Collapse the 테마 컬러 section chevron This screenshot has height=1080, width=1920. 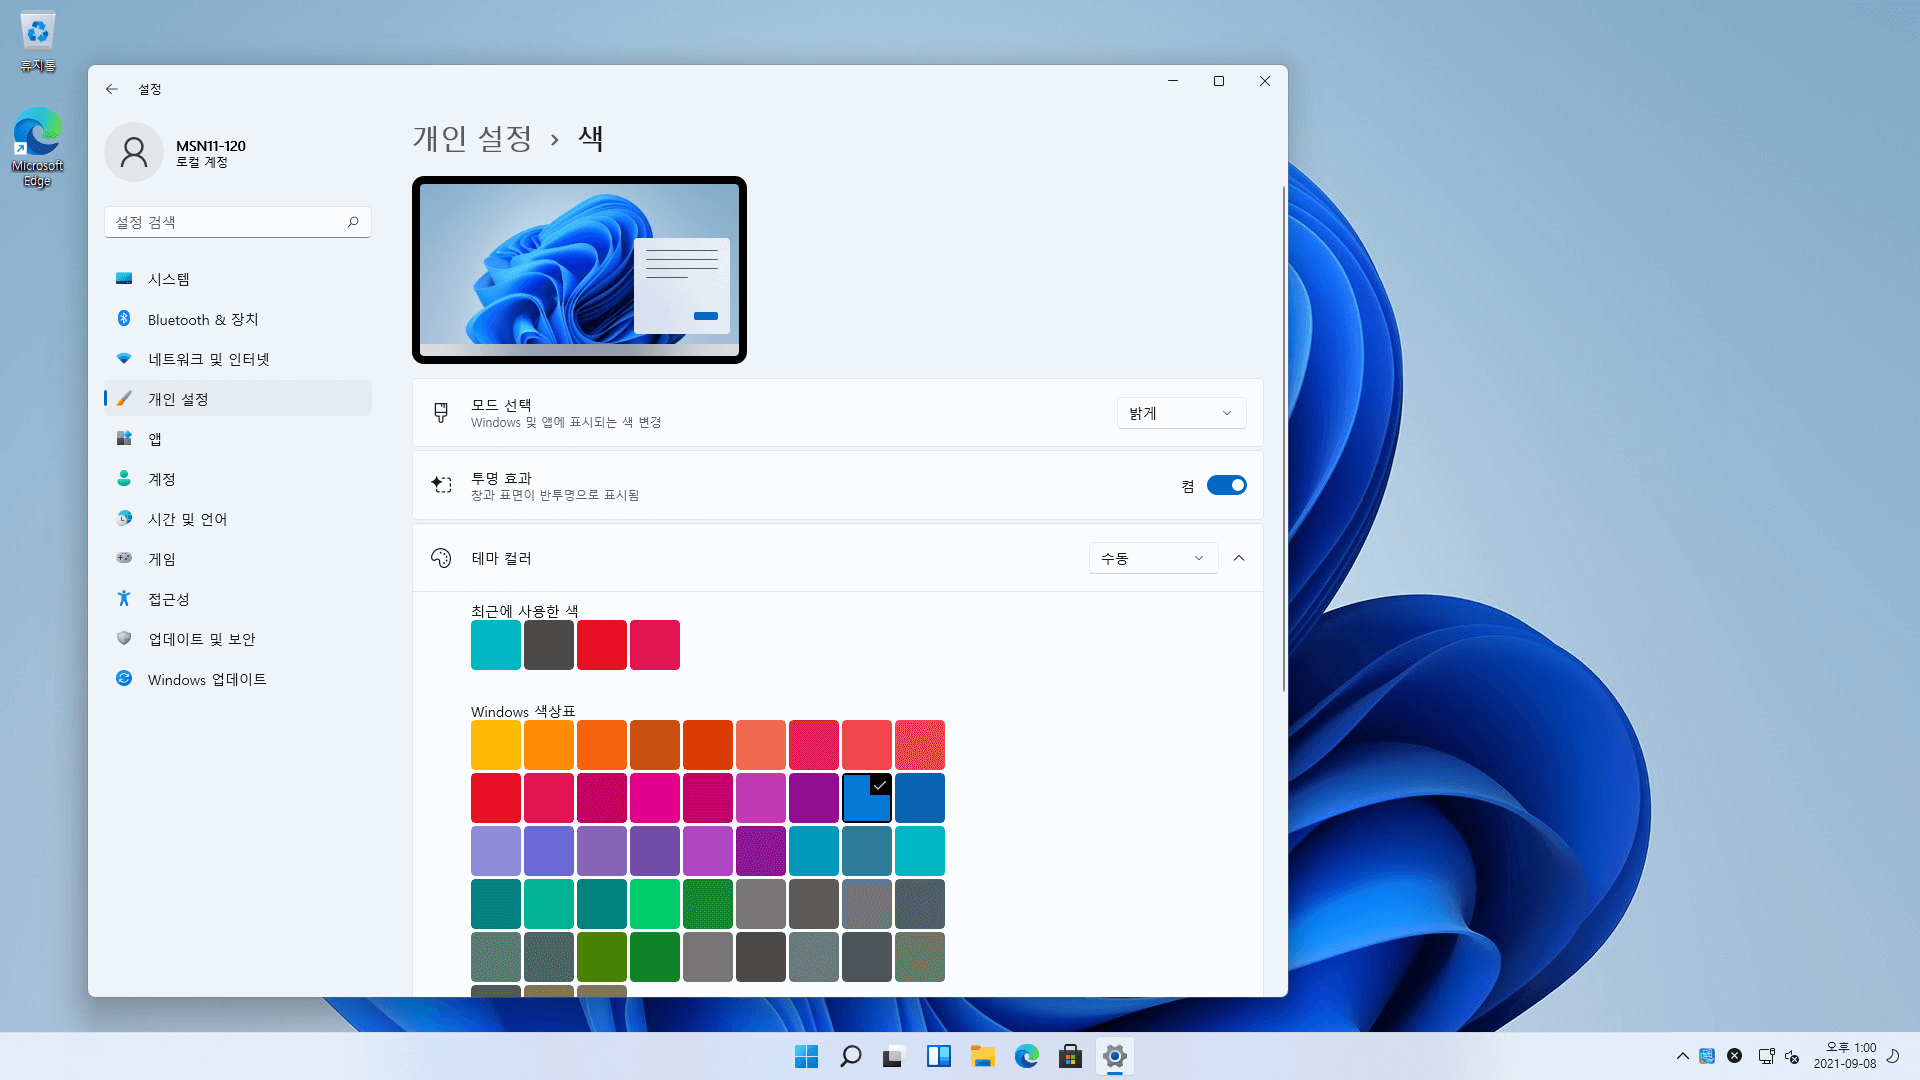click(x=1239, y=558)
